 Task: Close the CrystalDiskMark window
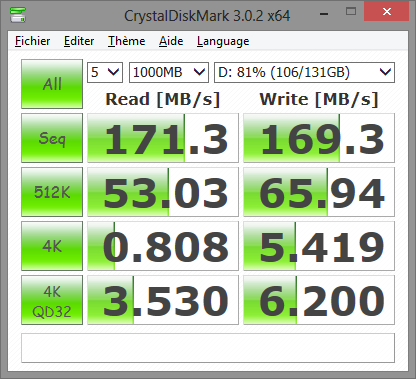pyautogui.click(x=387, y=12)
